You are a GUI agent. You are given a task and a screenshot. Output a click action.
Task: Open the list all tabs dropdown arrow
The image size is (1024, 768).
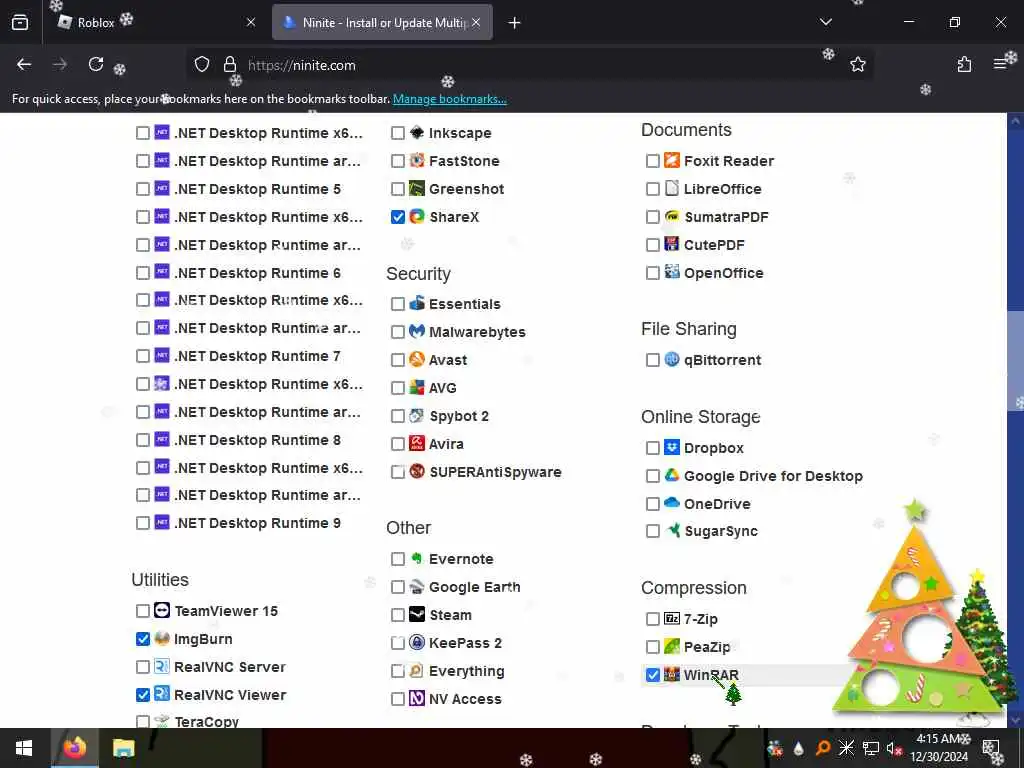click(x=825, y=22)
